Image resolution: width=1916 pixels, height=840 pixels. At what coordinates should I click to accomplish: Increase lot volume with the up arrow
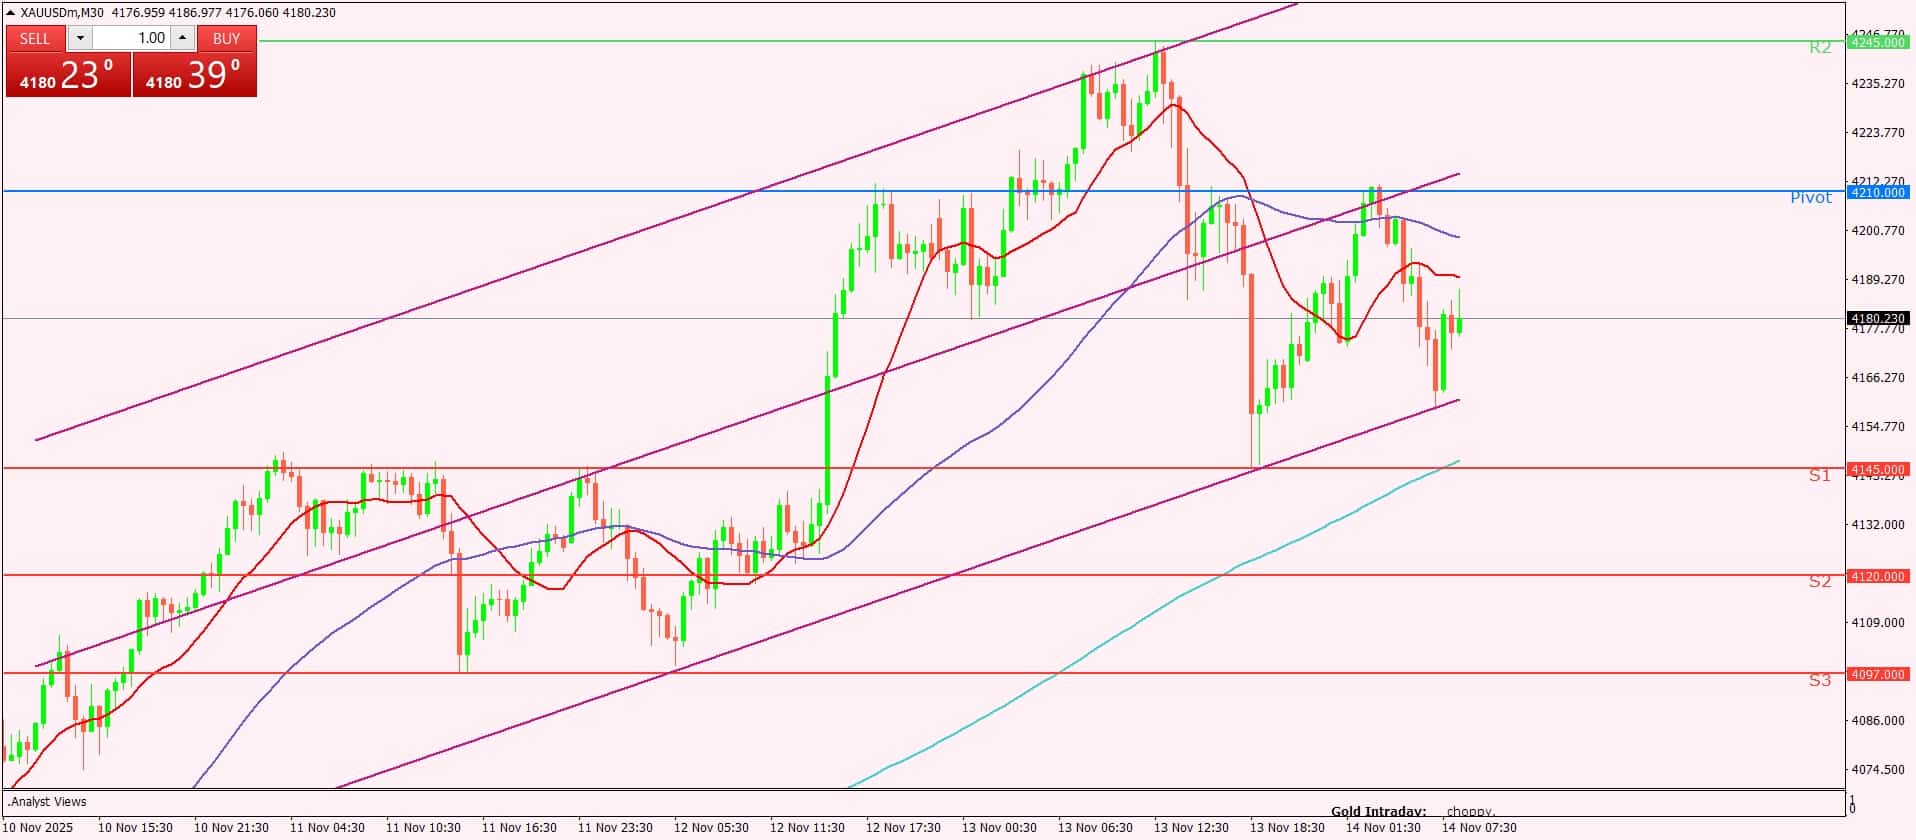[x=182, y=38]
